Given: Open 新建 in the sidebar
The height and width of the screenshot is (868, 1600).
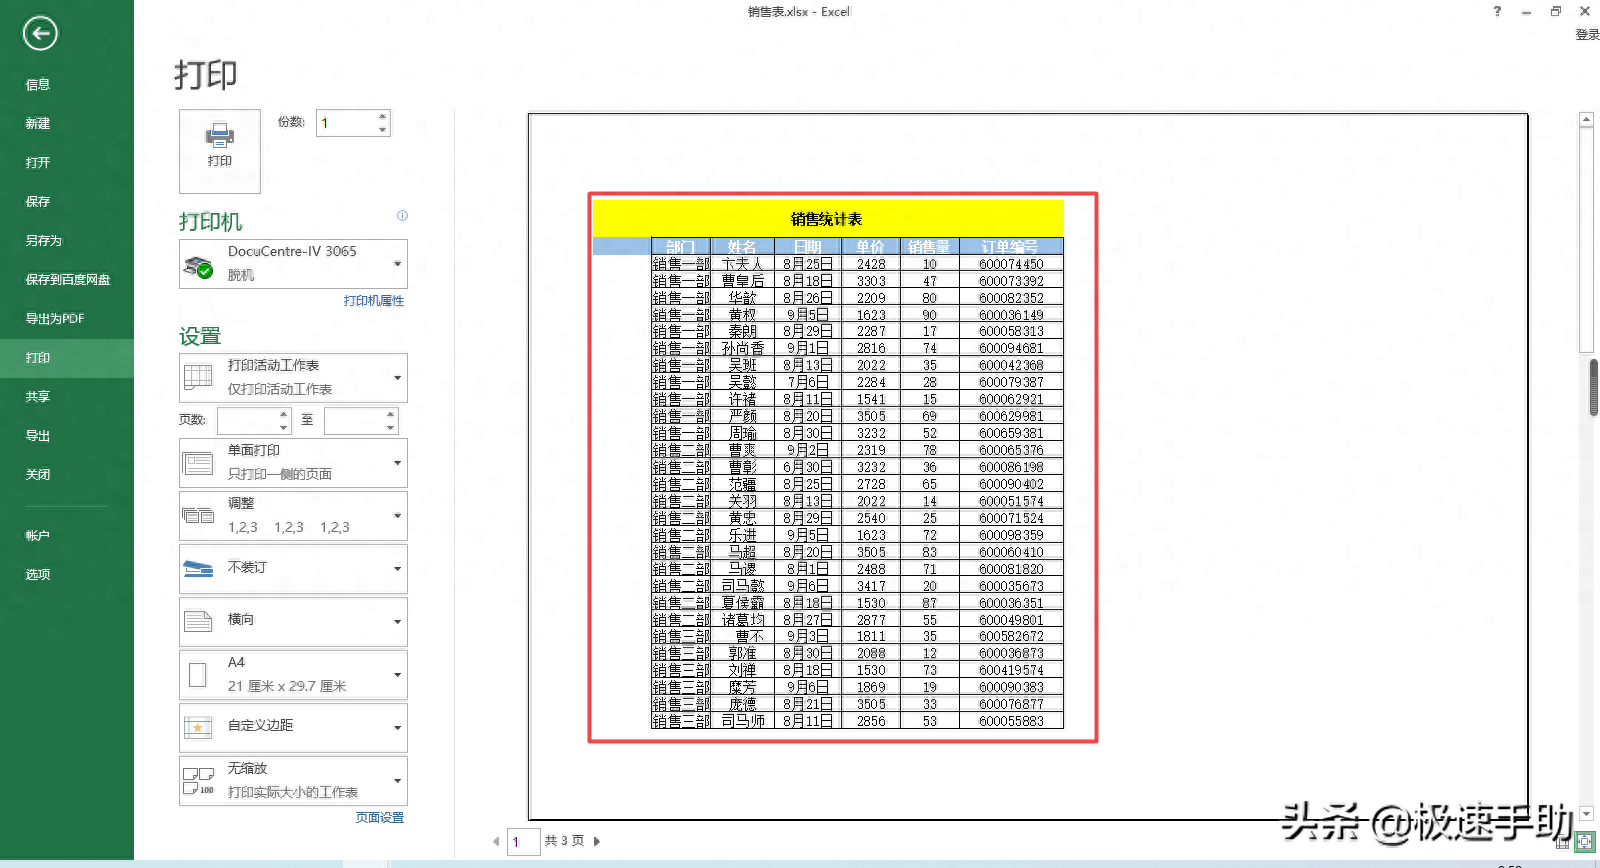Looking at the screenshot, I should tap(67, 124).
